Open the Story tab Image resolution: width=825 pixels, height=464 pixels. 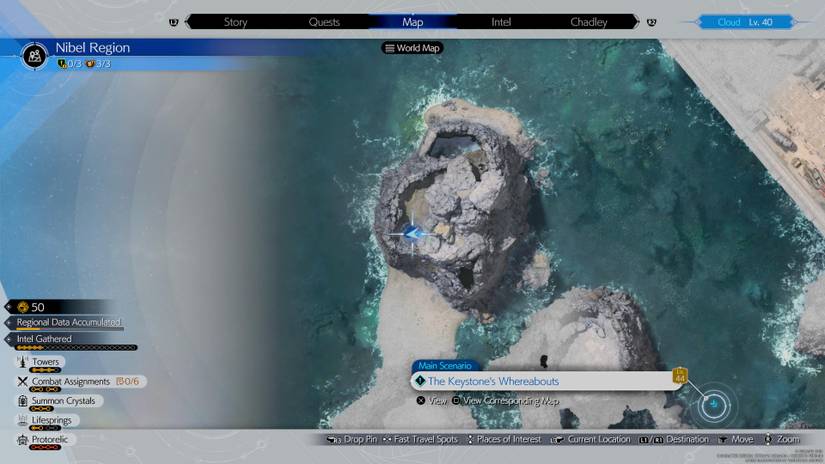pyautogui.click(x=235, y=22)
